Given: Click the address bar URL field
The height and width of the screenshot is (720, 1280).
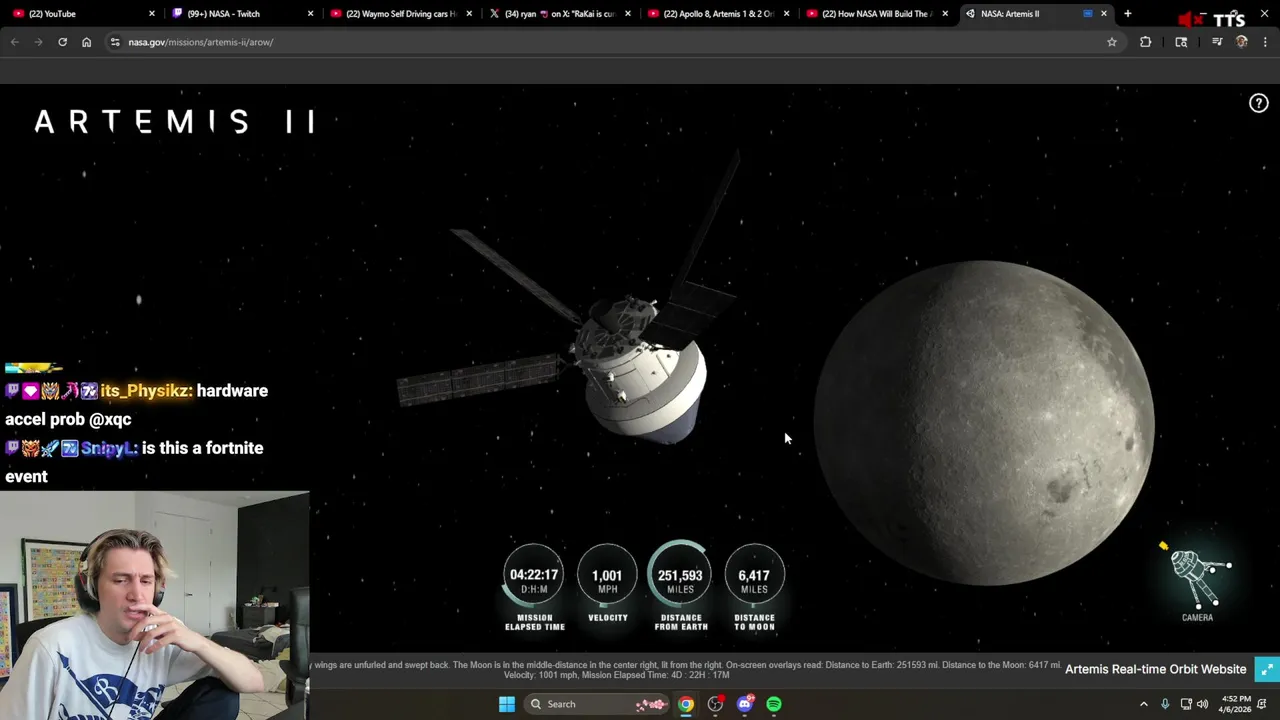Looking at the screenshot, I should click(x=600, y=42).
